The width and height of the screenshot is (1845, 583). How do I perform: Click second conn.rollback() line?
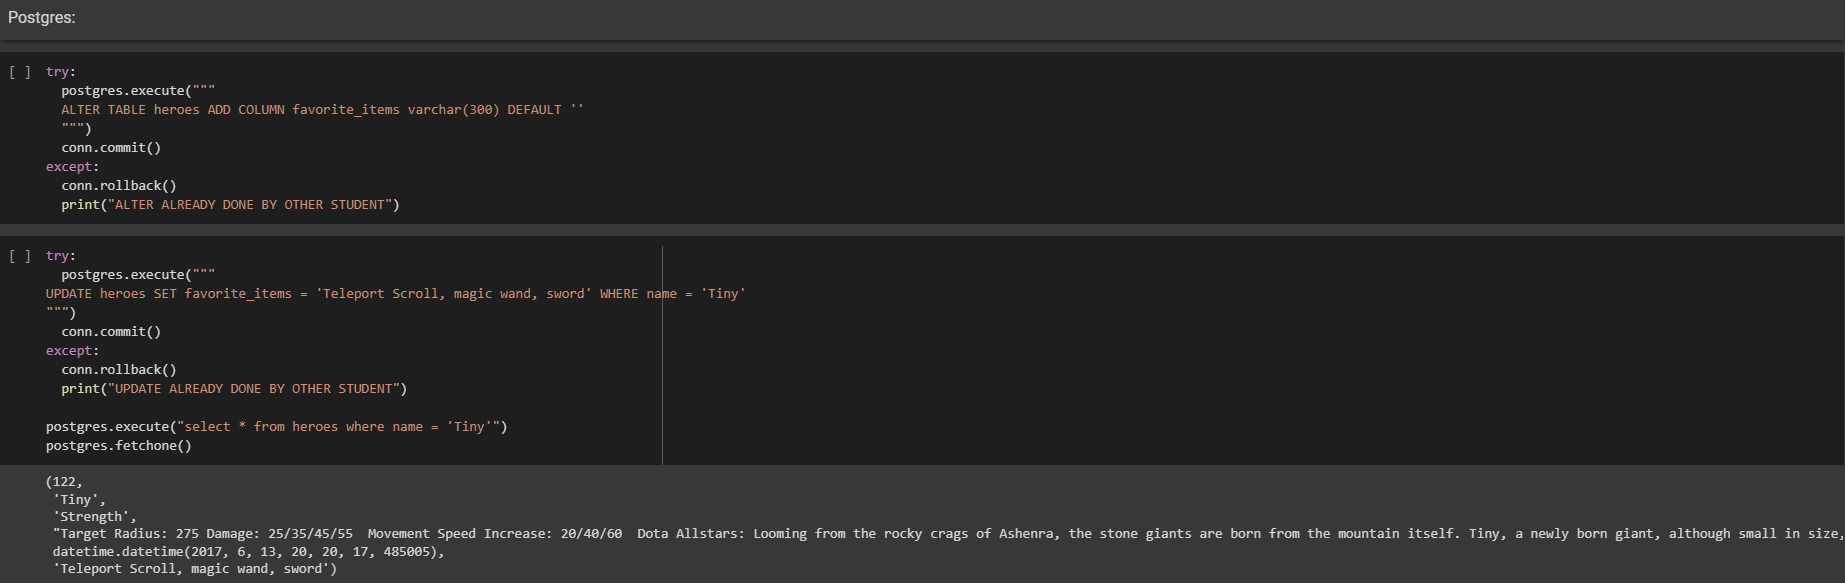[119, 370]
